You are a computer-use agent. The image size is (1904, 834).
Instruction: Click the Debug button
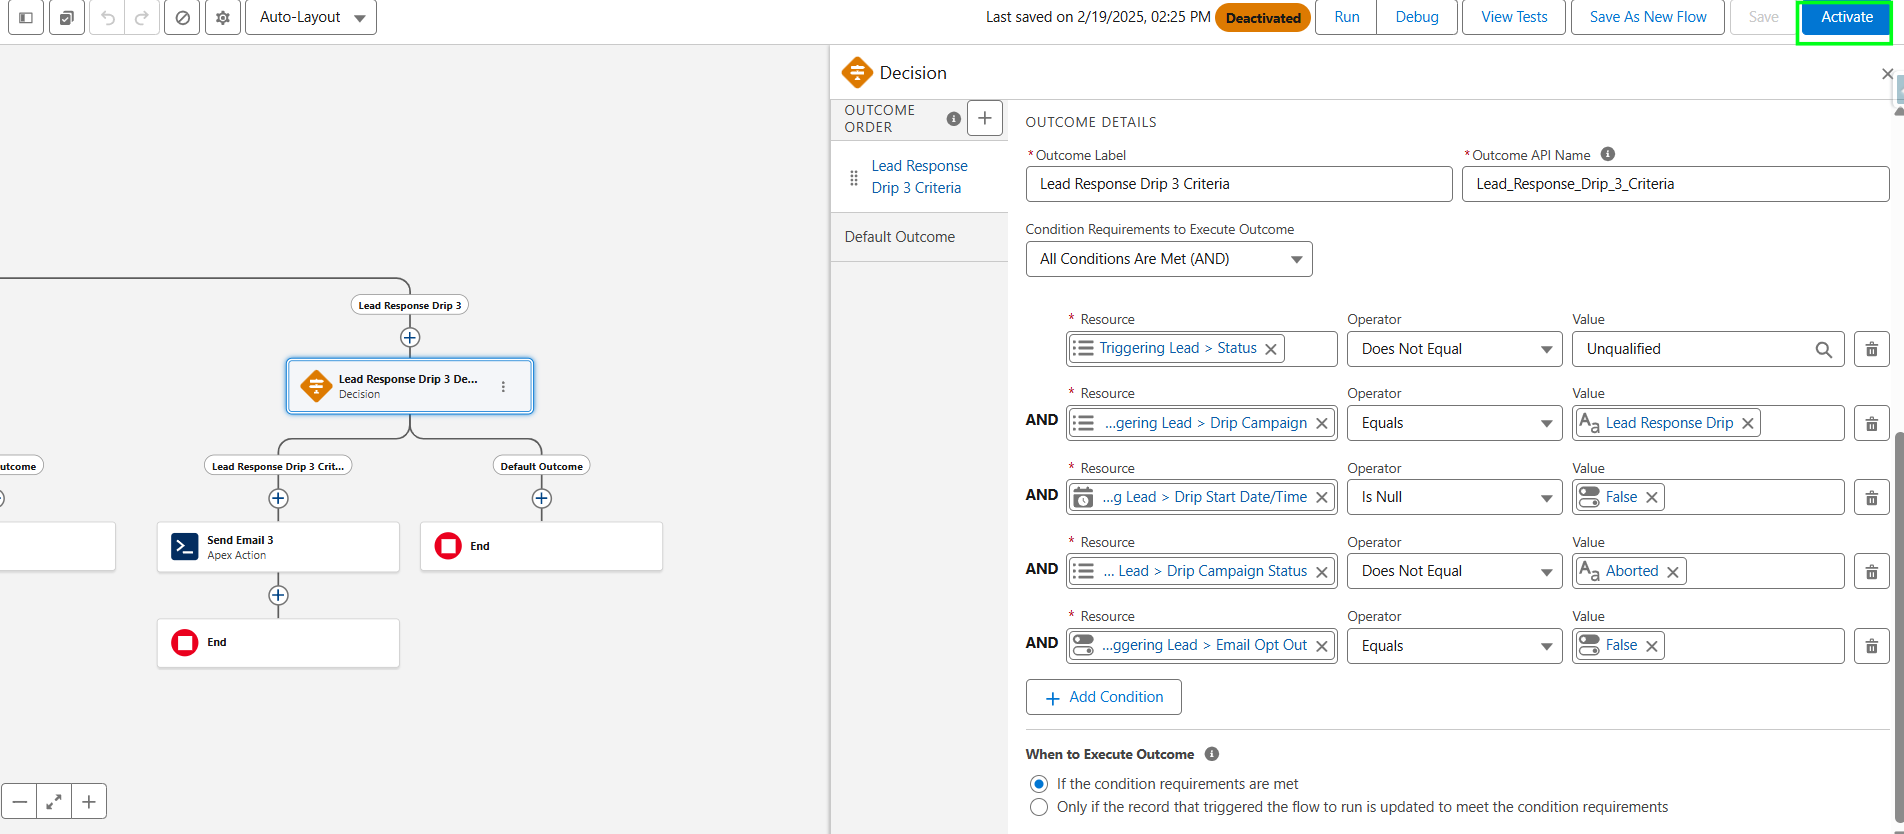point(1417,17)
